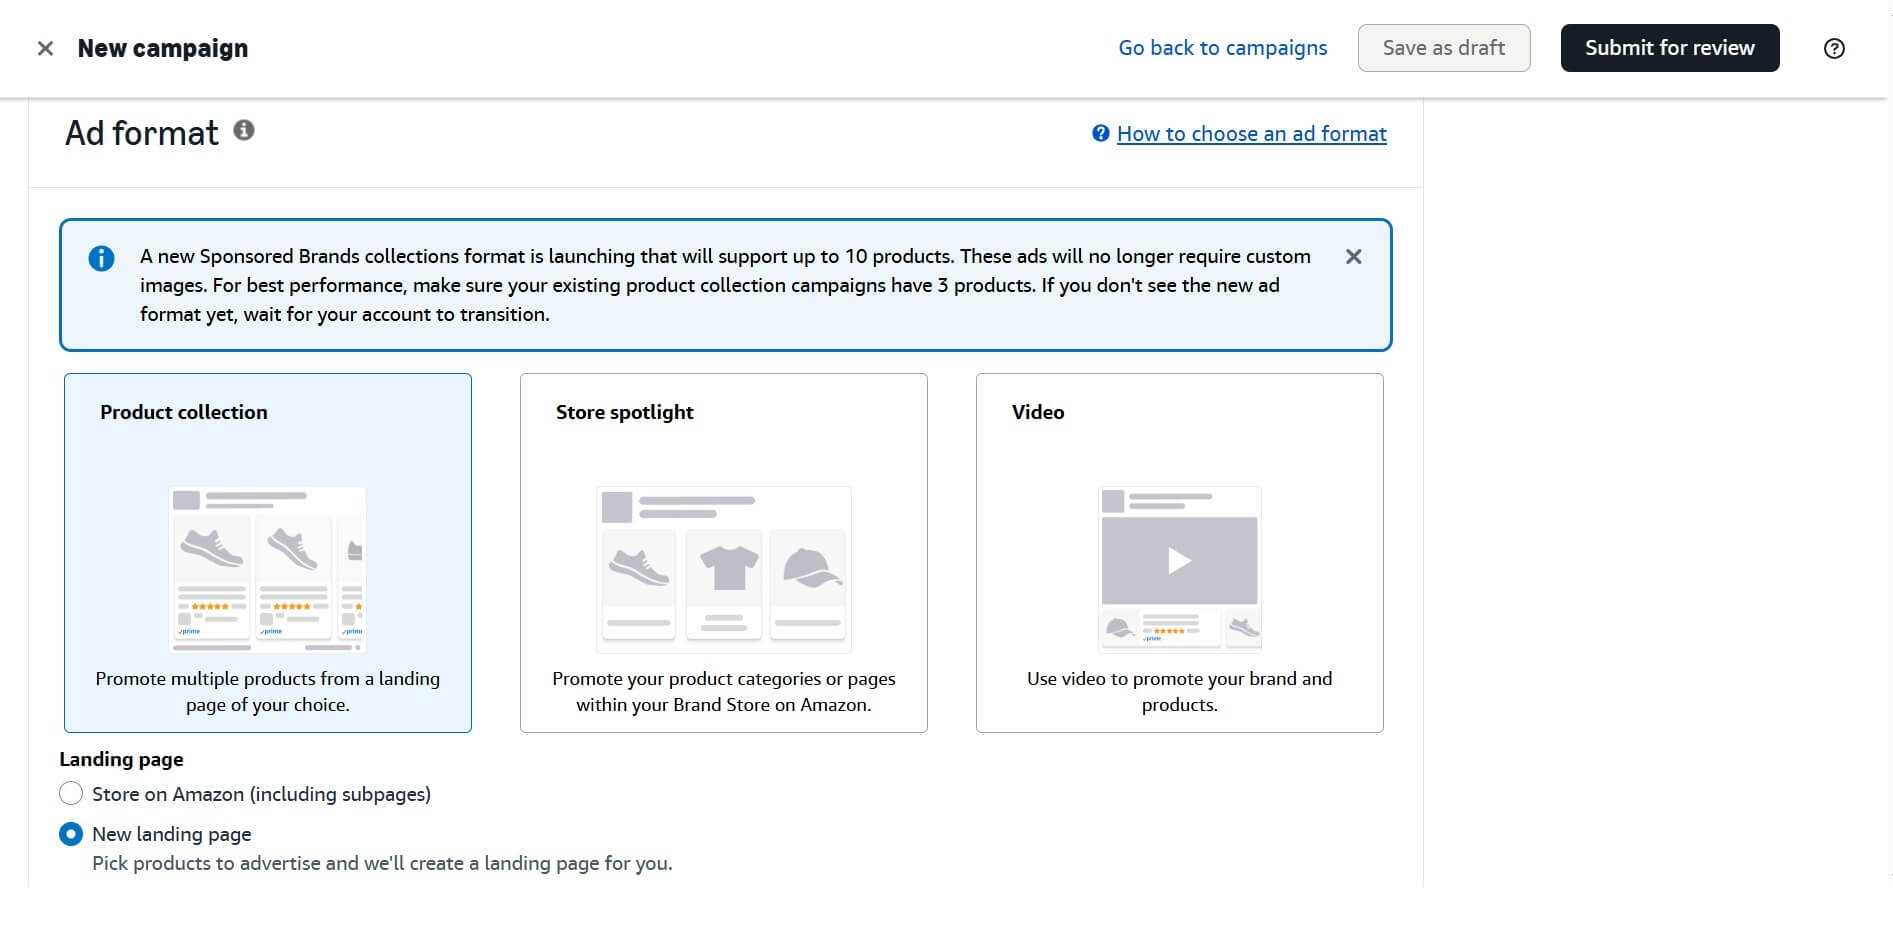Select the New landing page radio button
Viewport: 1893px width, 925px height.
point(71,834)
